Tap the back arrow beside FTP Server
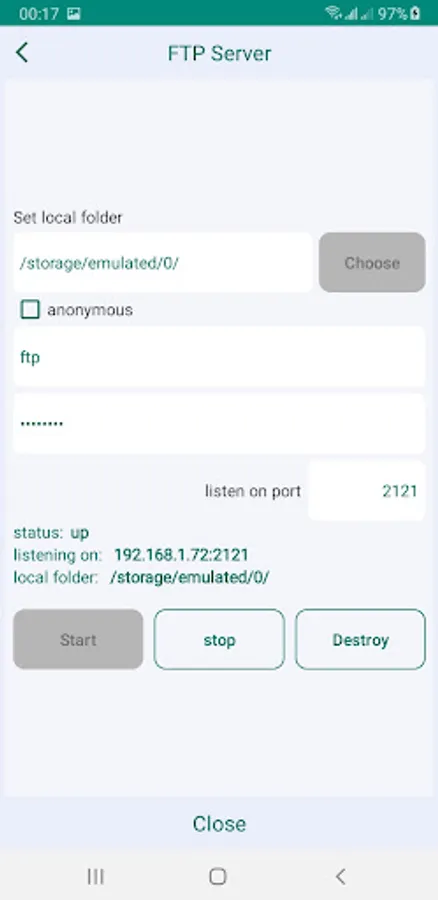438x900 pixels. coord(22,52)
